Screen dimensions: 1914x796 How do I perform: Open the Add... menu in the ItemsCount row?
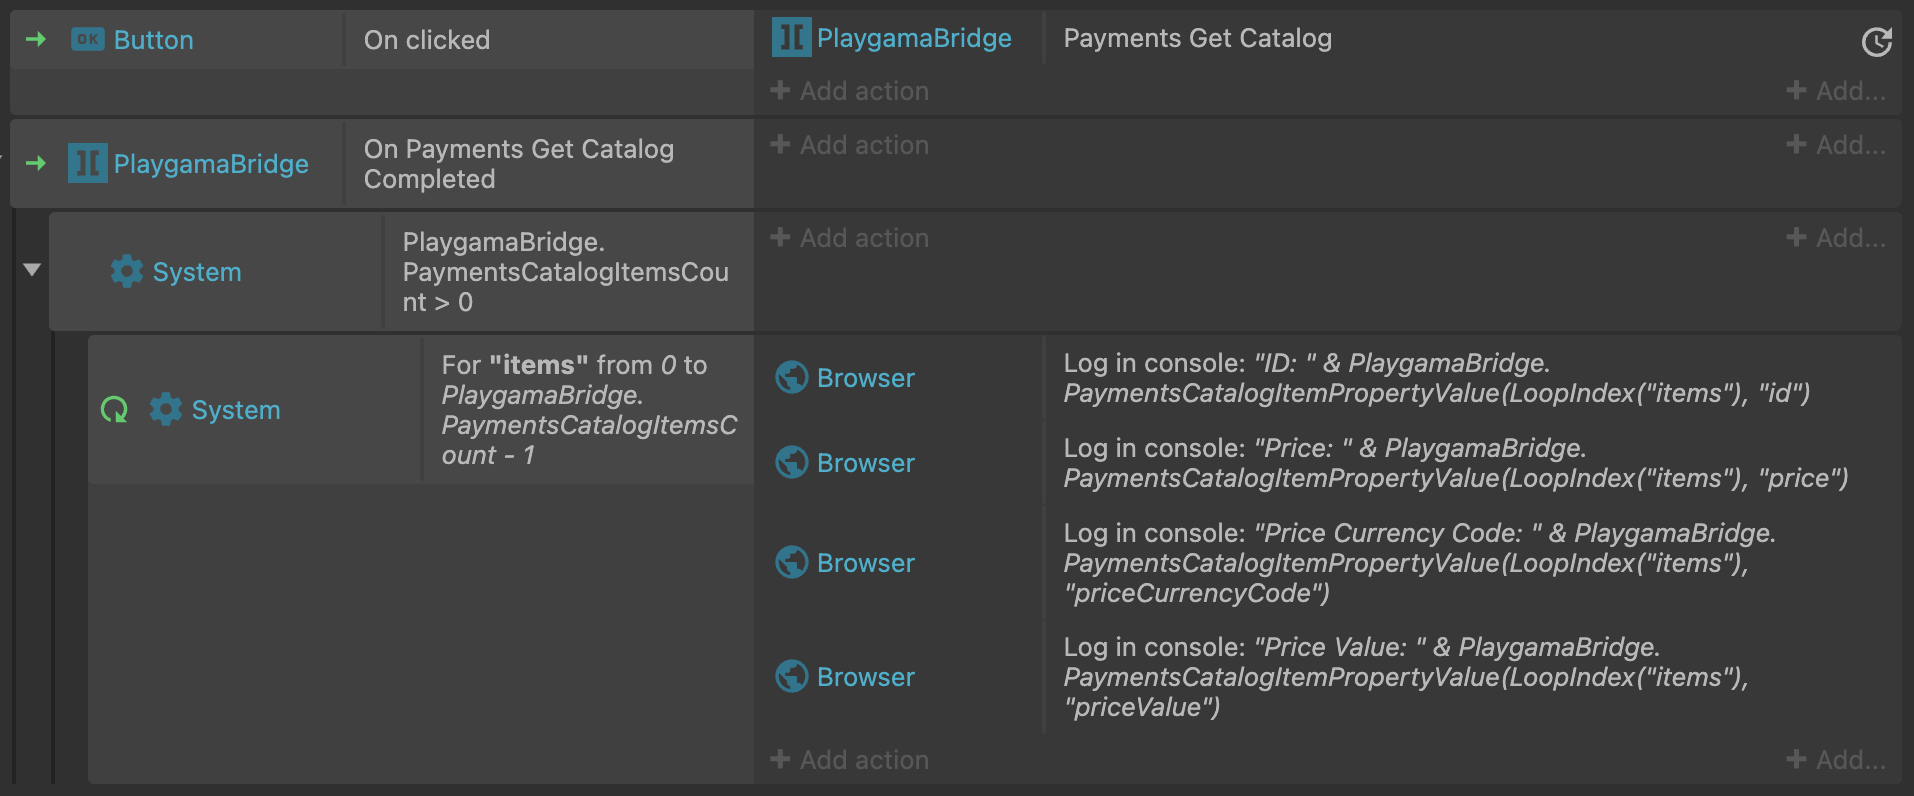click(1836, 238)
